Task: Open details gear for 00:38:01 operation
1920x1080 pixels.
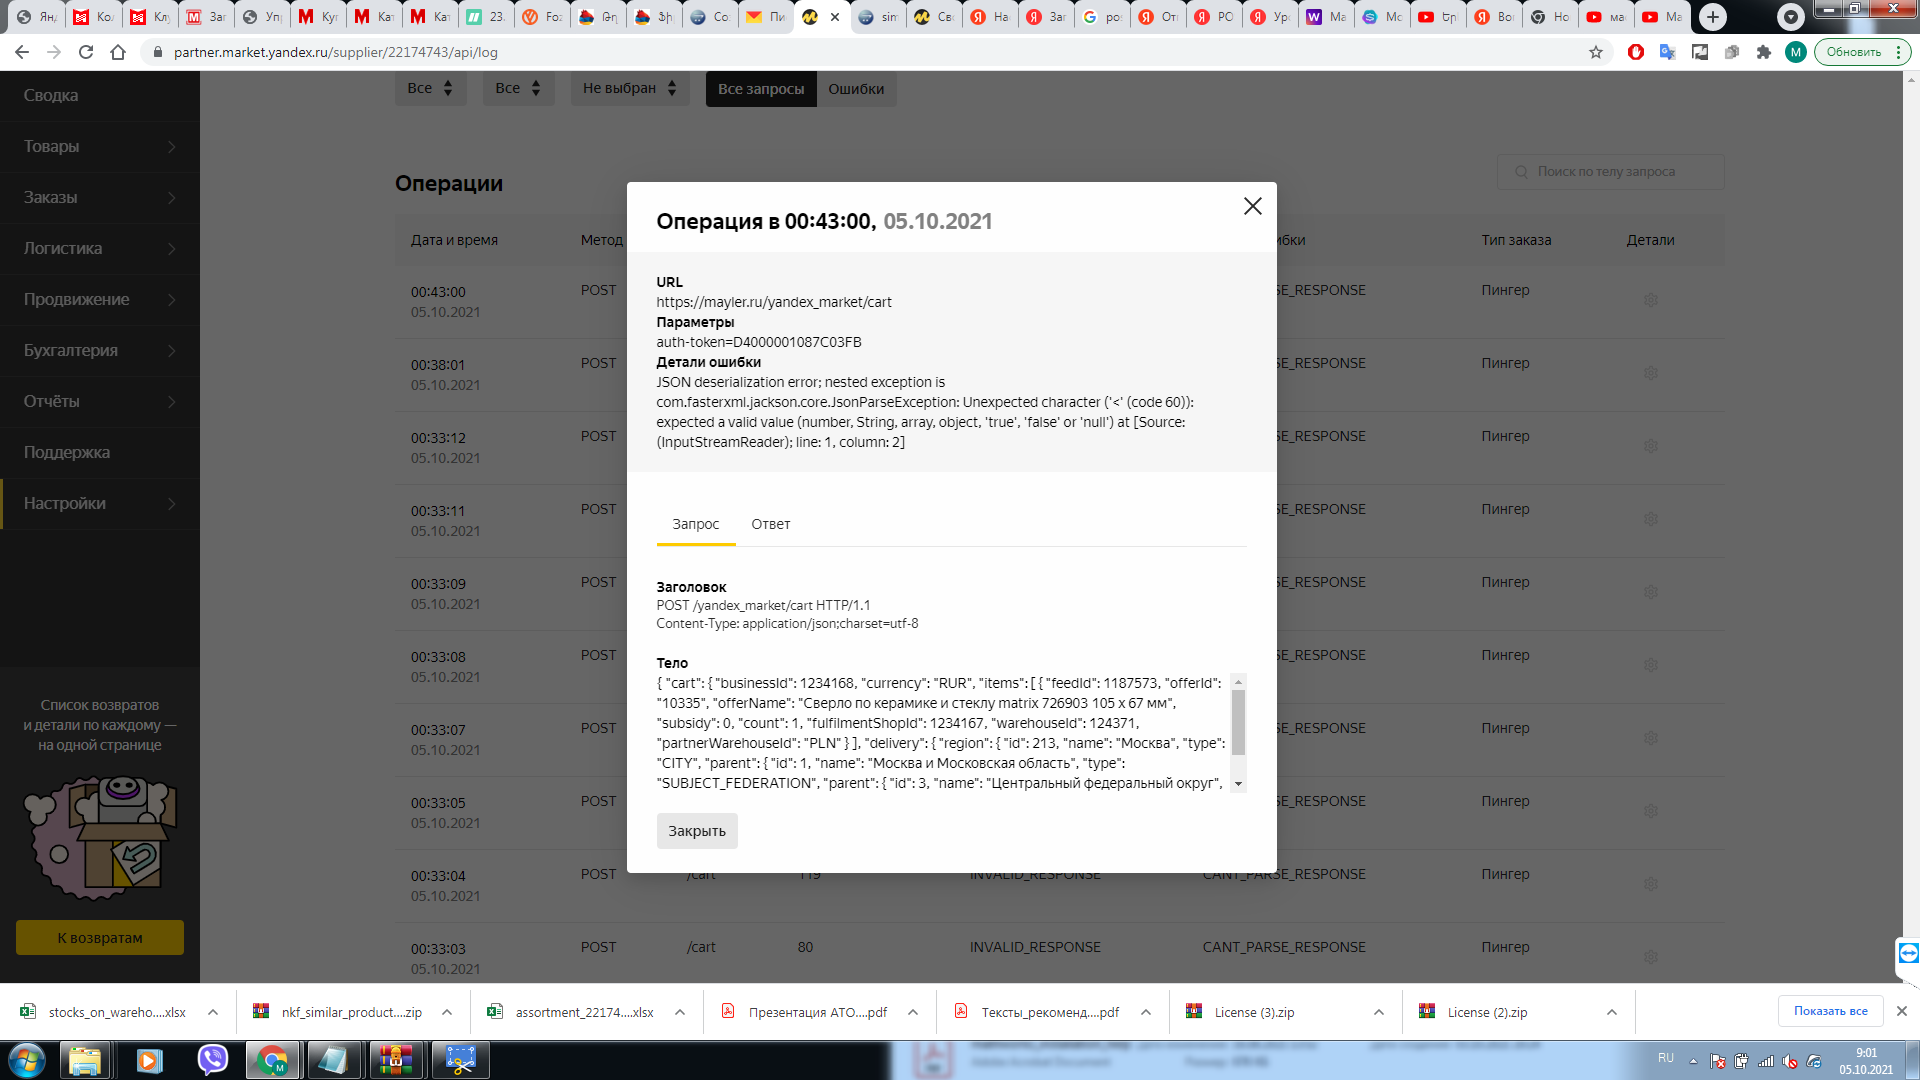Action: click(1651, 373)
